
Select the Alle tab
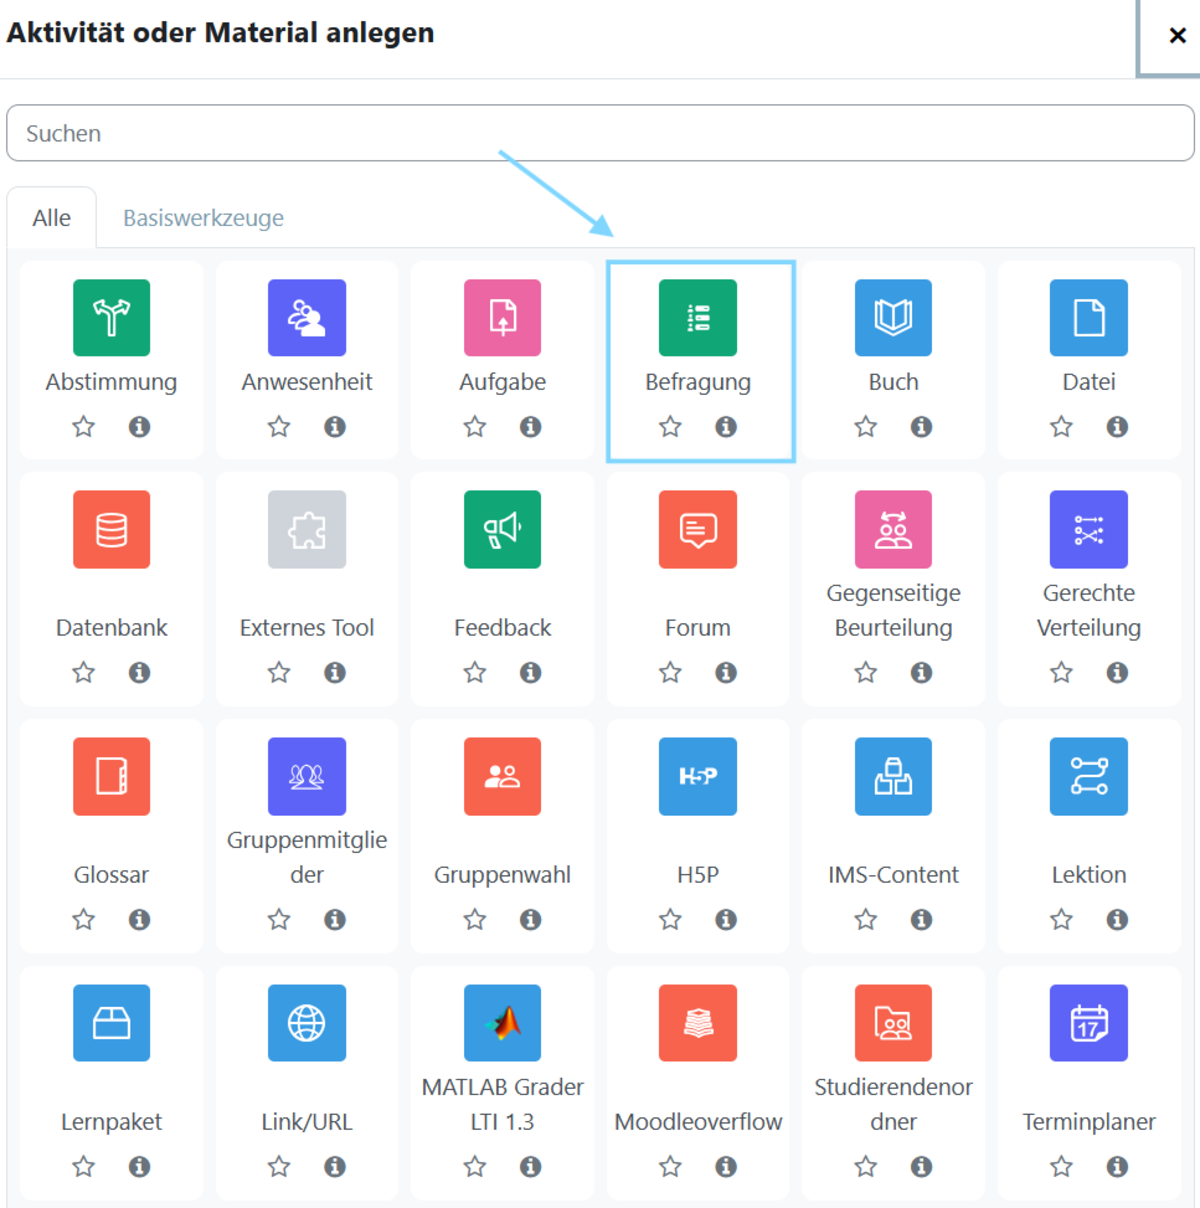point(52,218)
